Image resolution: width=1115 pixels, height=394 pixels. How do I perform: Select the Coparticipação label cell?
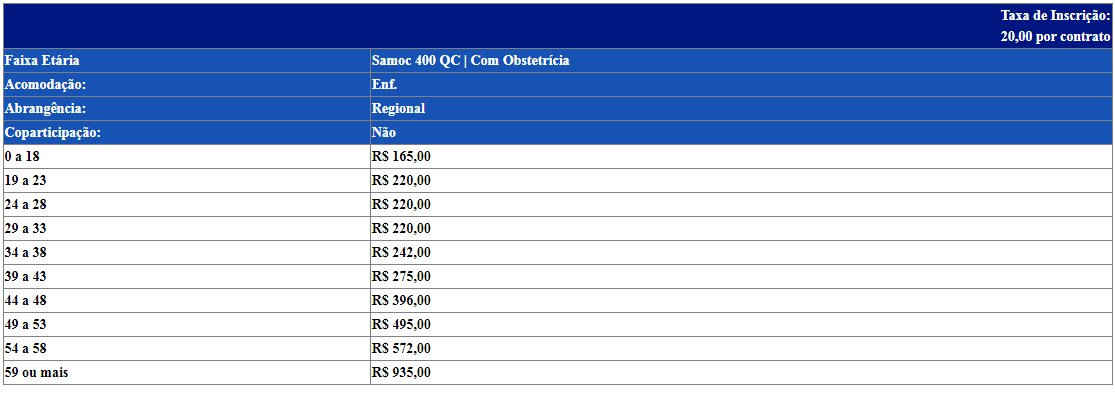click(186, 133)
